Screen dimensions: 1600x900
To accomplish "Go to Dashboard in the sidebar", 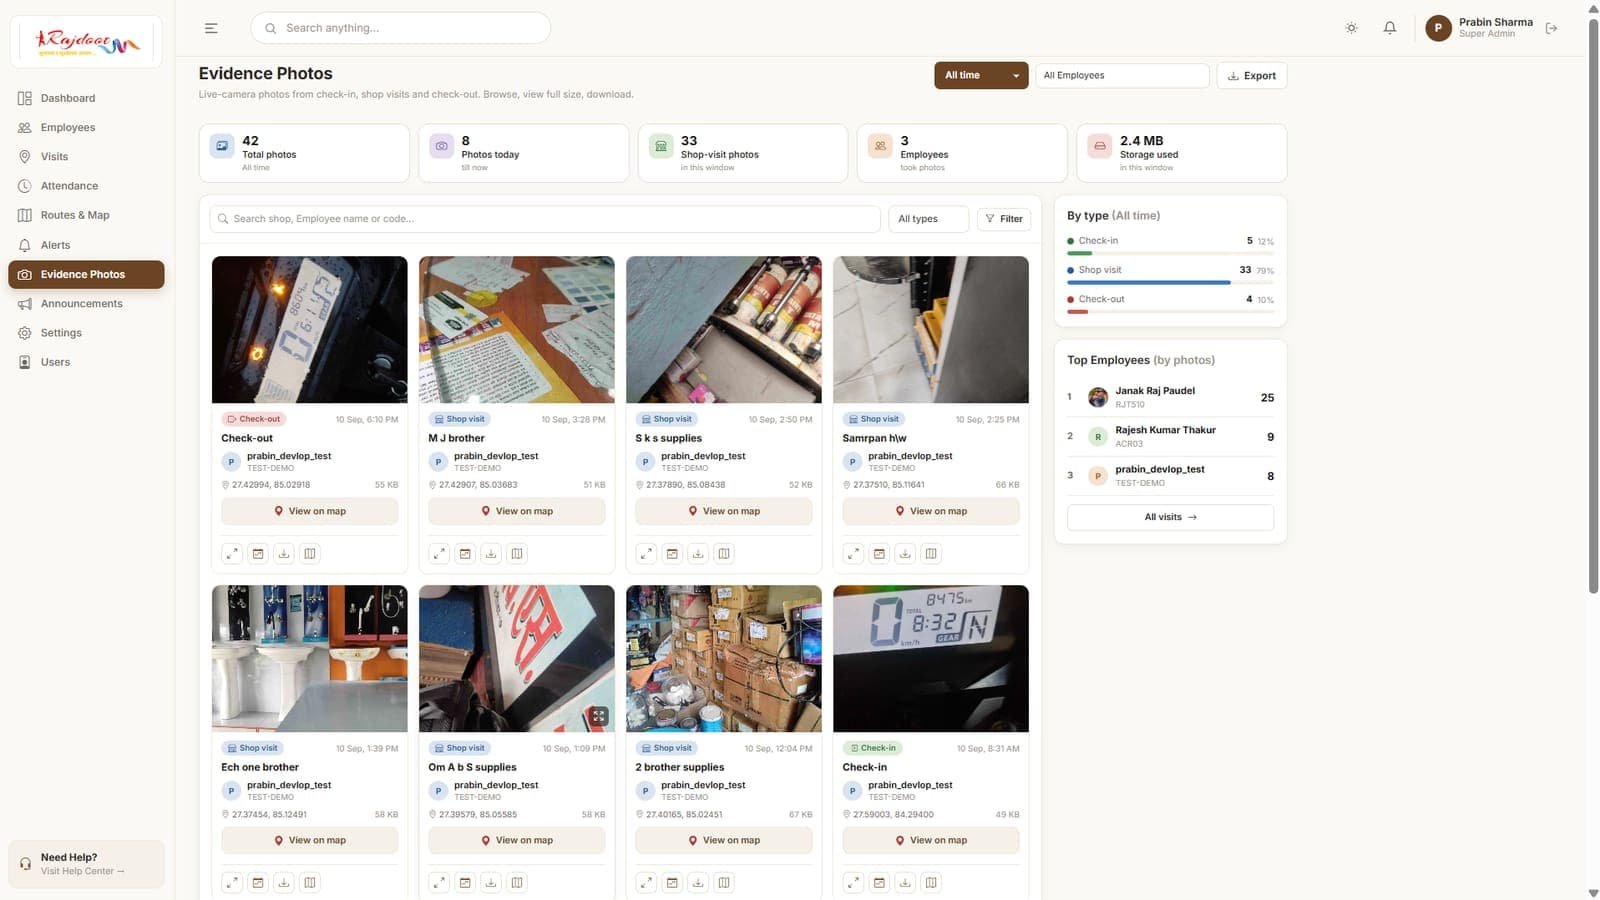I will coord(86,98).
